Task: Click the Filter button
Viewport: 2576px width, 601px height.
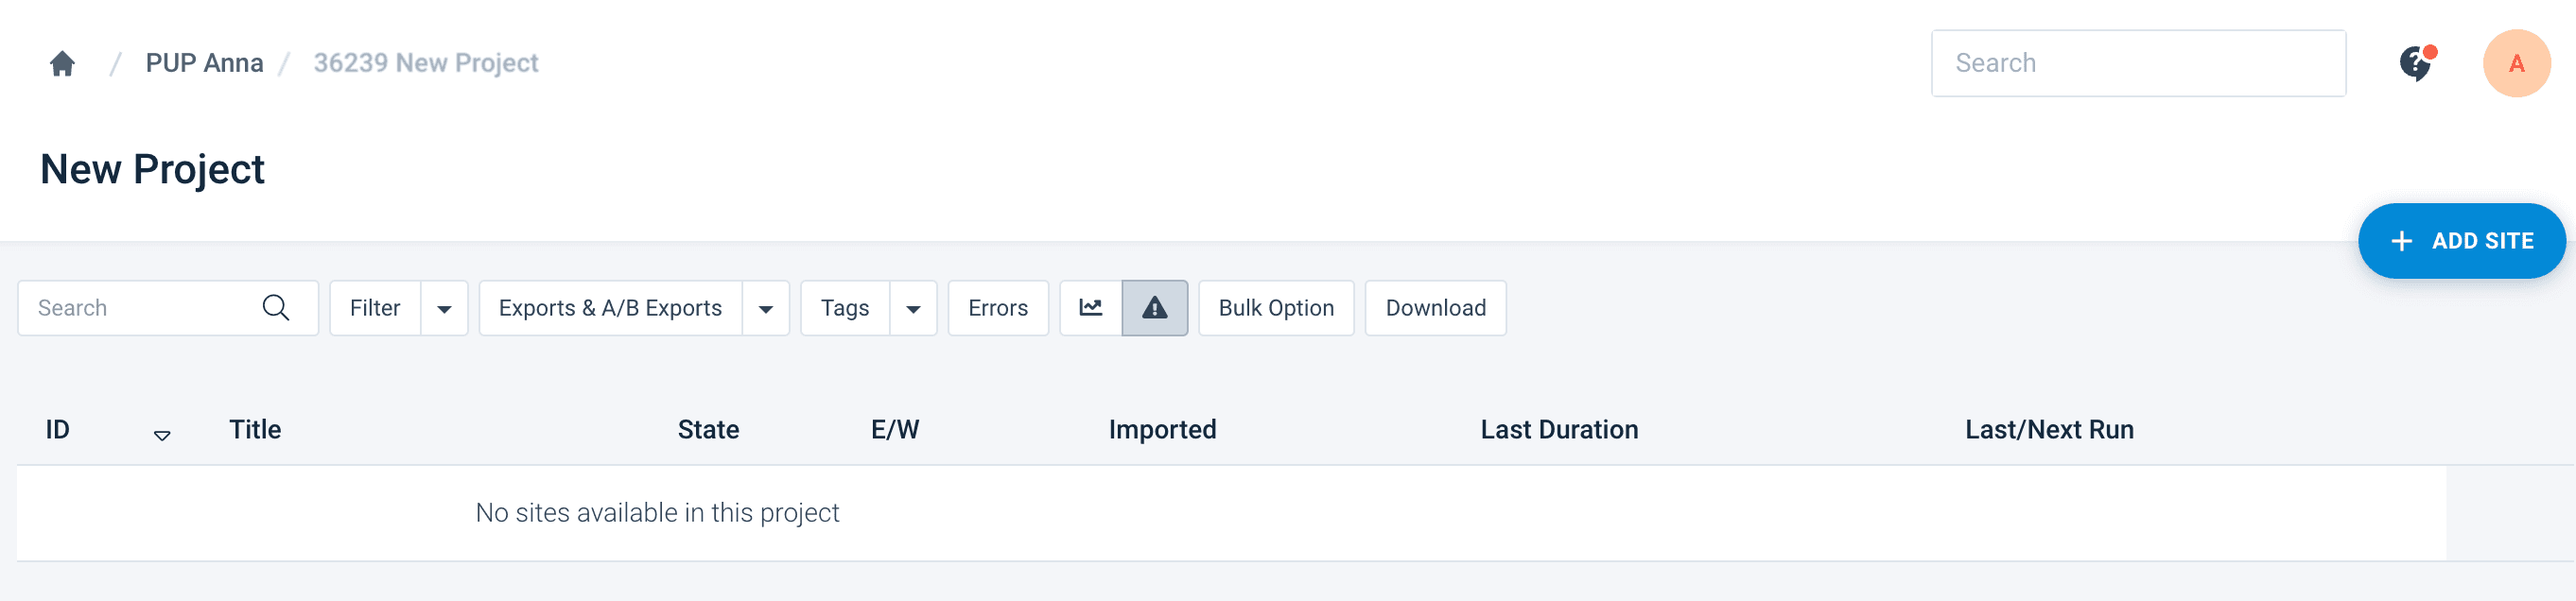Action: click(x=375, y=308)
